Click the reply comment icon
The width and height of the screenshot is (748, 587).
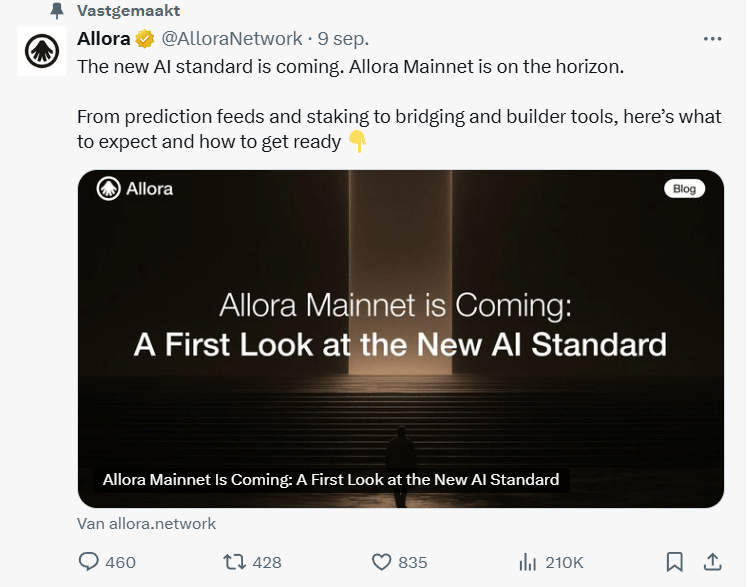coord(88,562)
